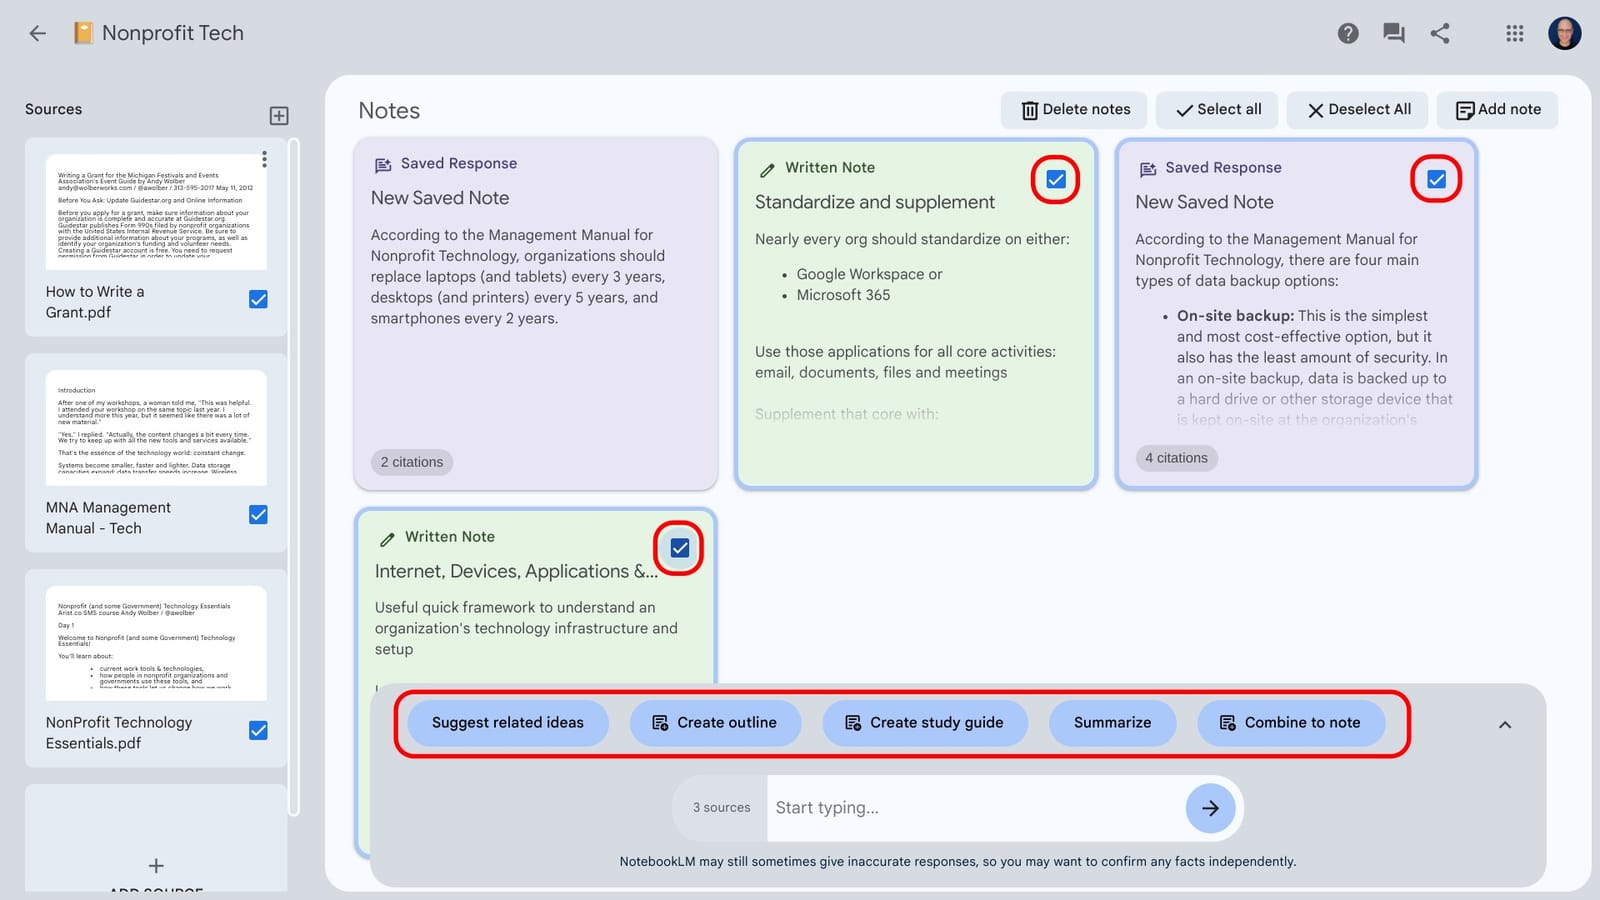This screenshot has width=1600, height=900.
Task: Click the share icon in the header
Action: click(x=1440, y=32)
